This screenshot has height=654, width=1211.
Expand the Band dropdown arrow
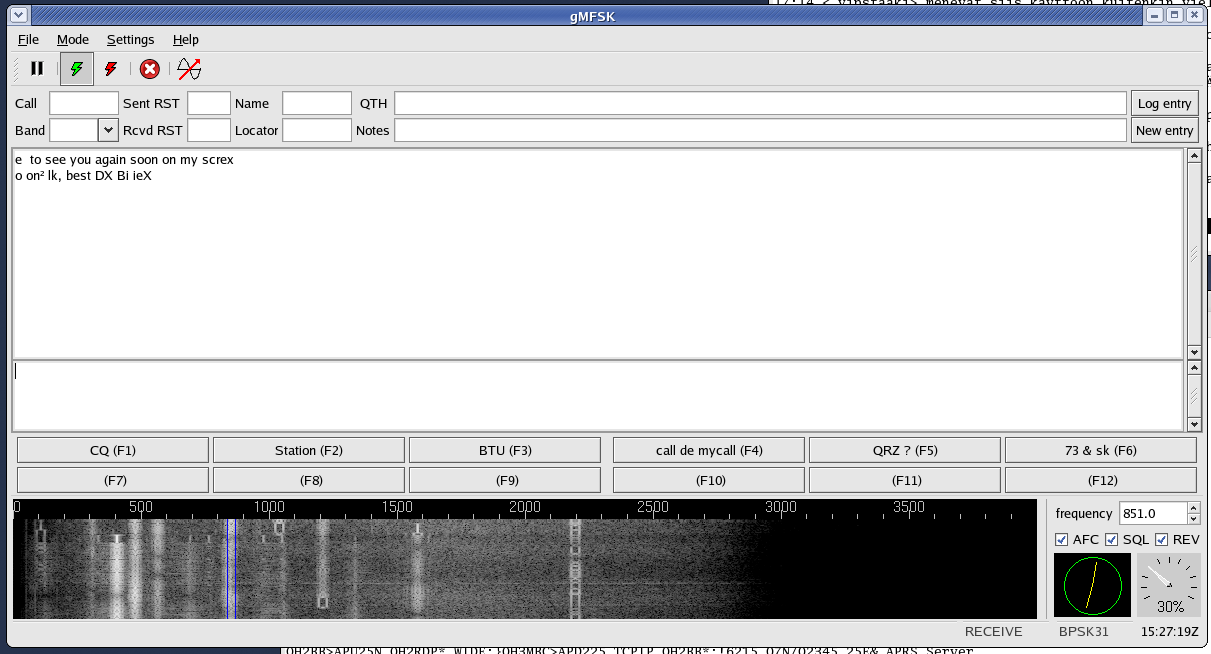[x=108, y=130]
